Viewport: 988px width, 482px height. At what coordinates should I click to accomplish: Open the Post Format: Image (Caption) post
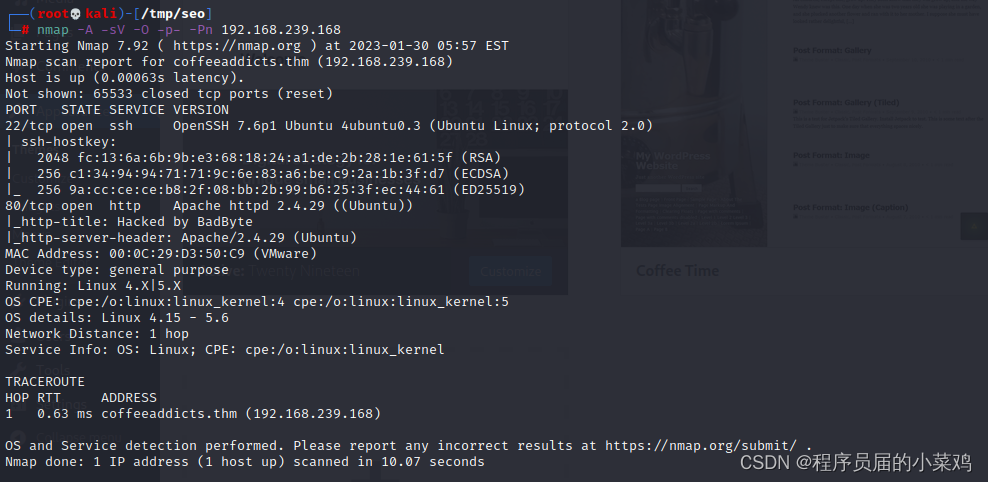848,209
